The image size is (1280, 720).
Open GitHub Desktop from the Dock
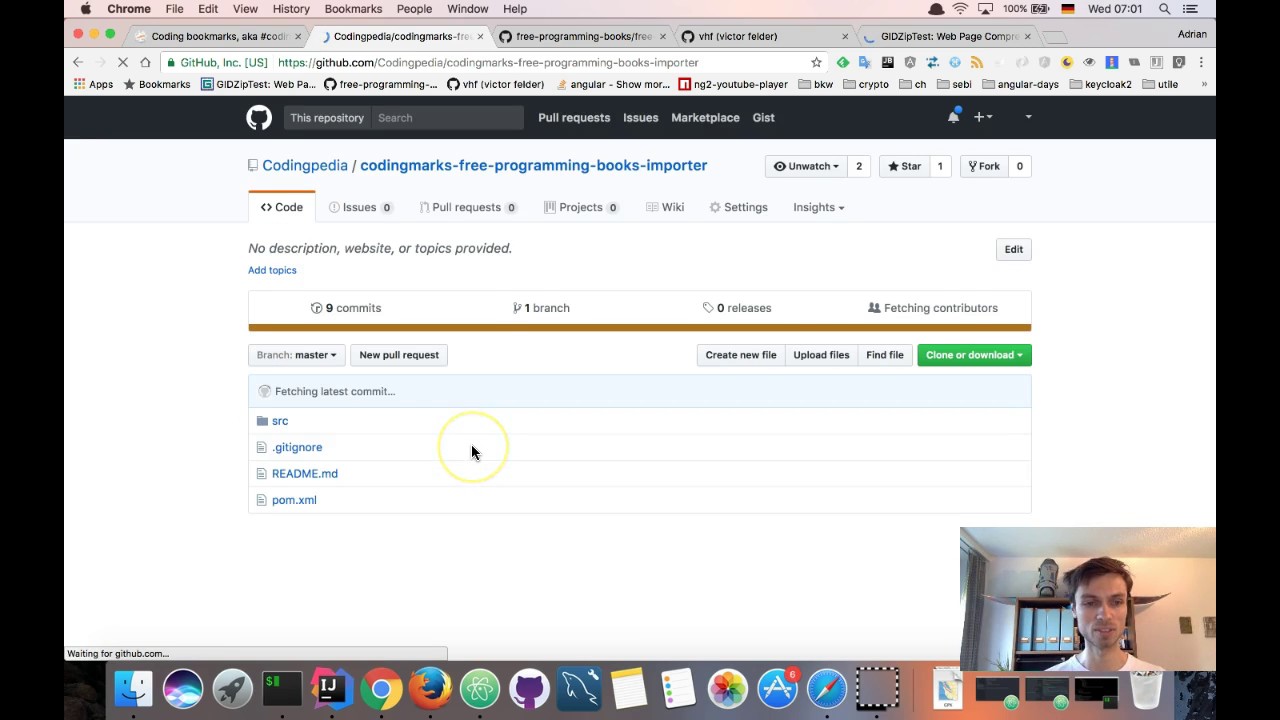(x=530, y=689)
